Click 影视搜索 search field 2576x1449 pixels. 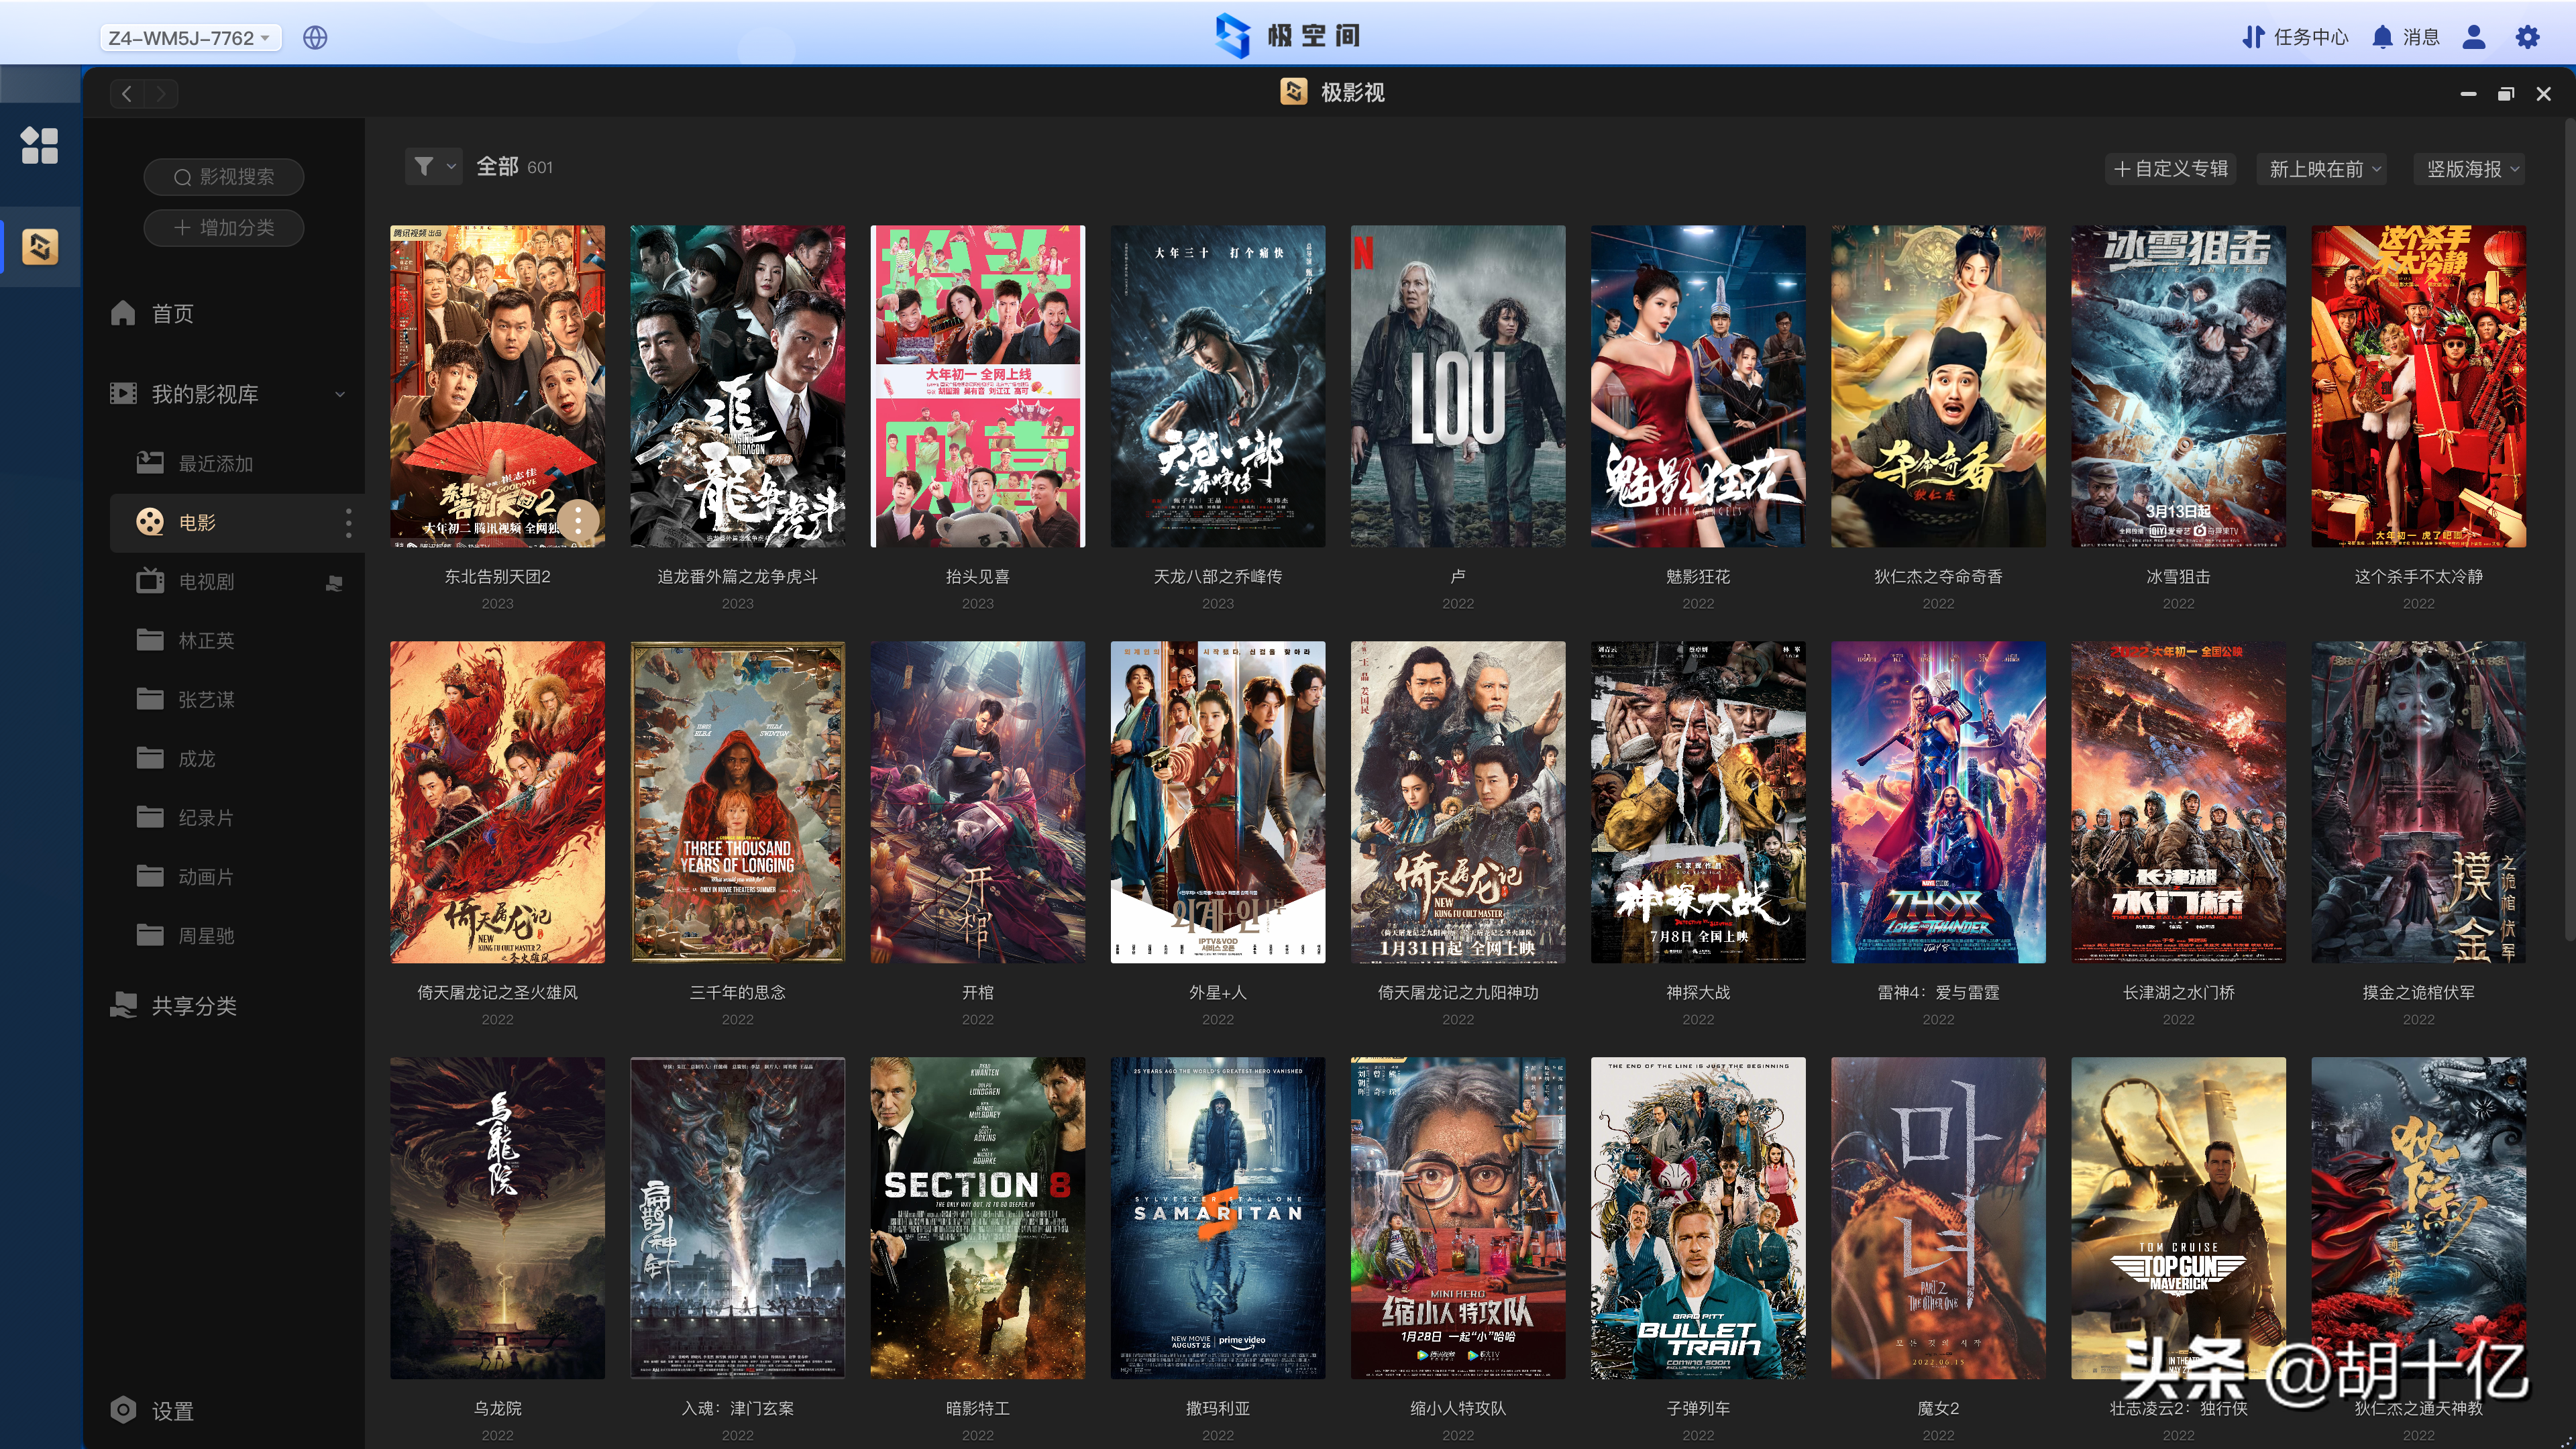224,177
